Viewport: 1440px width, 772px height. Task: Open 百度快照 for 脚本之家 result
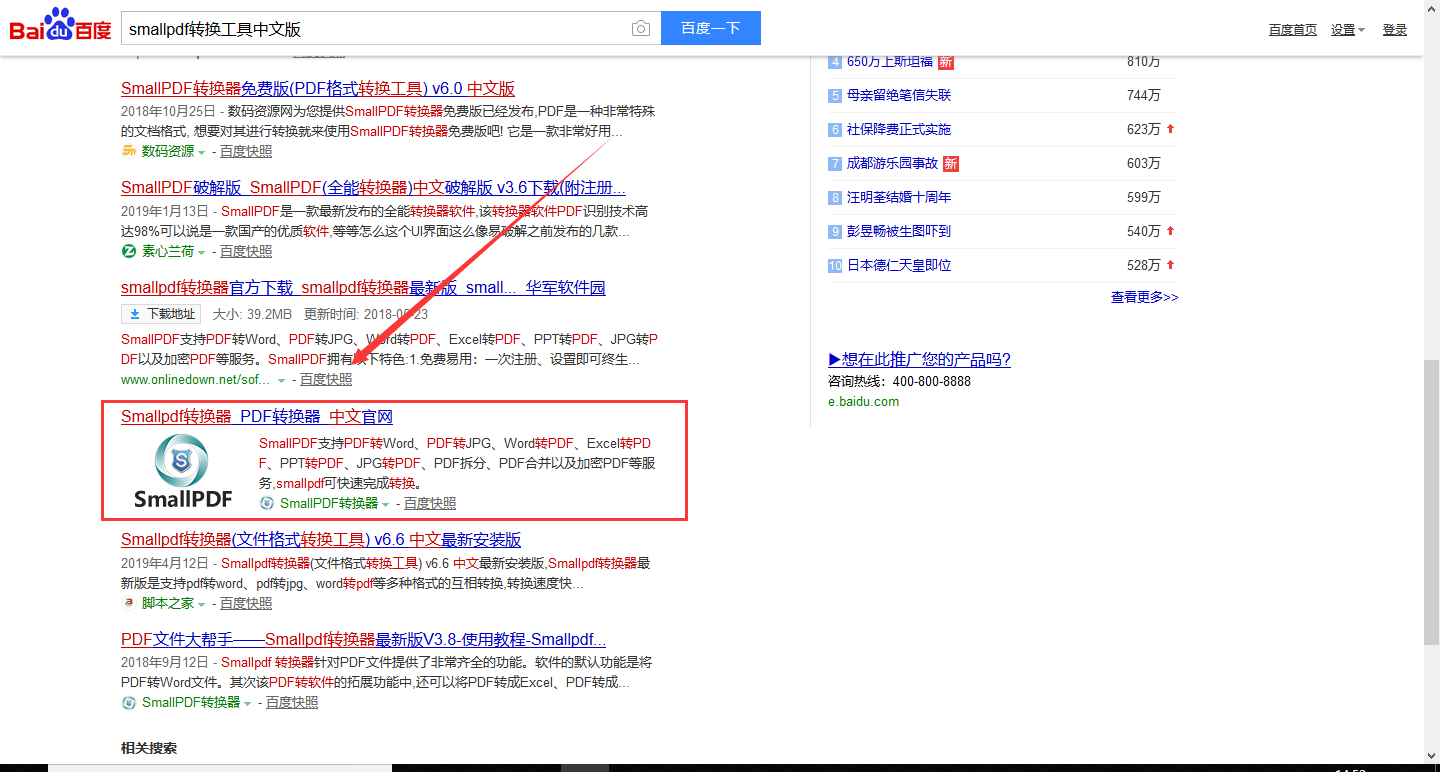coord(246,603)
